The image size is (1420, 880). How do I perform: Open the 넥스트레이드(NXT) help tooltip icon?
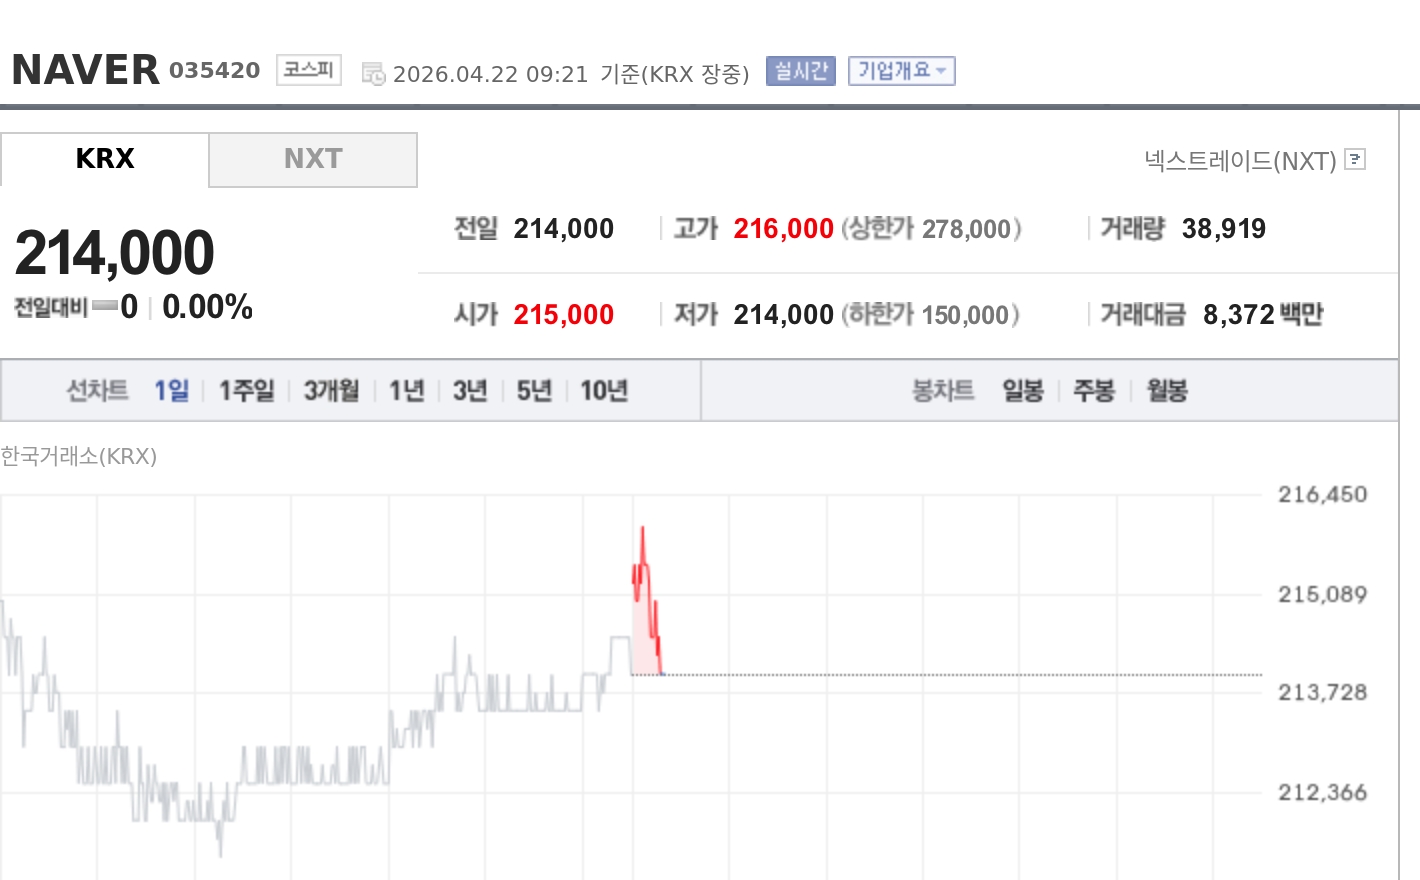[x=1356, y=160]
